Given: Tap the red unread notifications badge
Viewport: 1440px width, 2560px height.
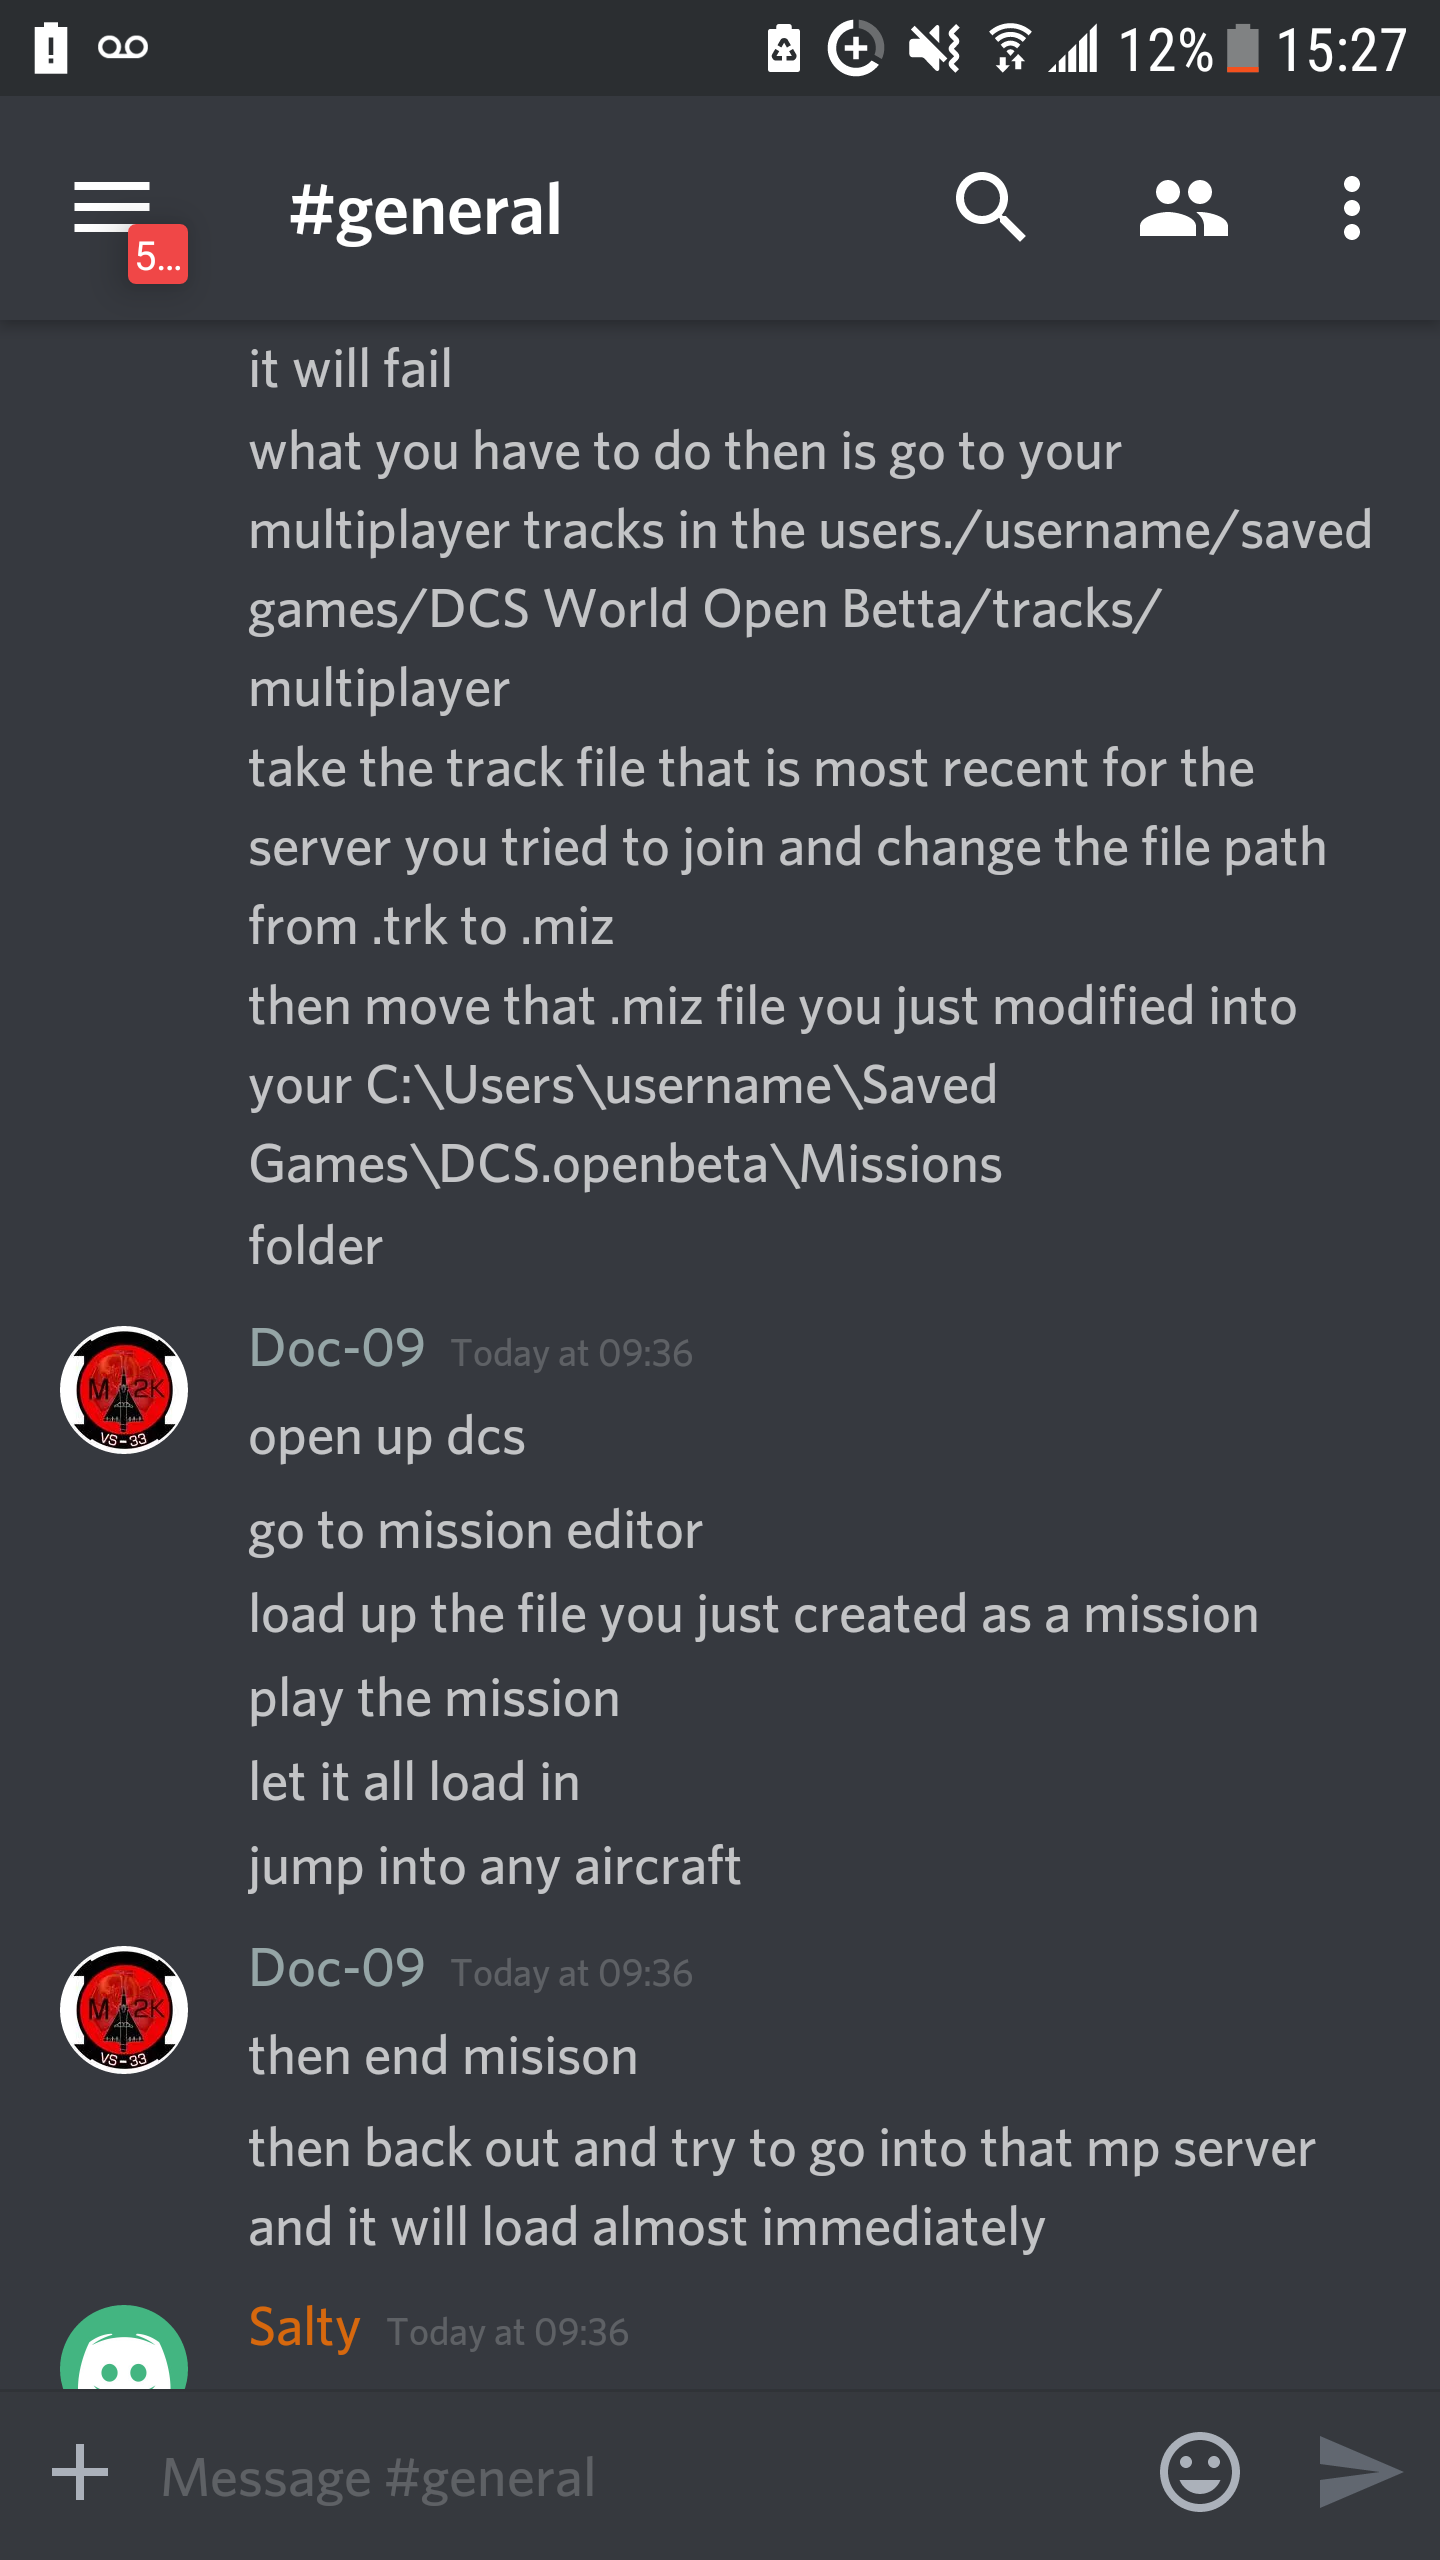Looking at the screenshot, I should coord(158,255).
